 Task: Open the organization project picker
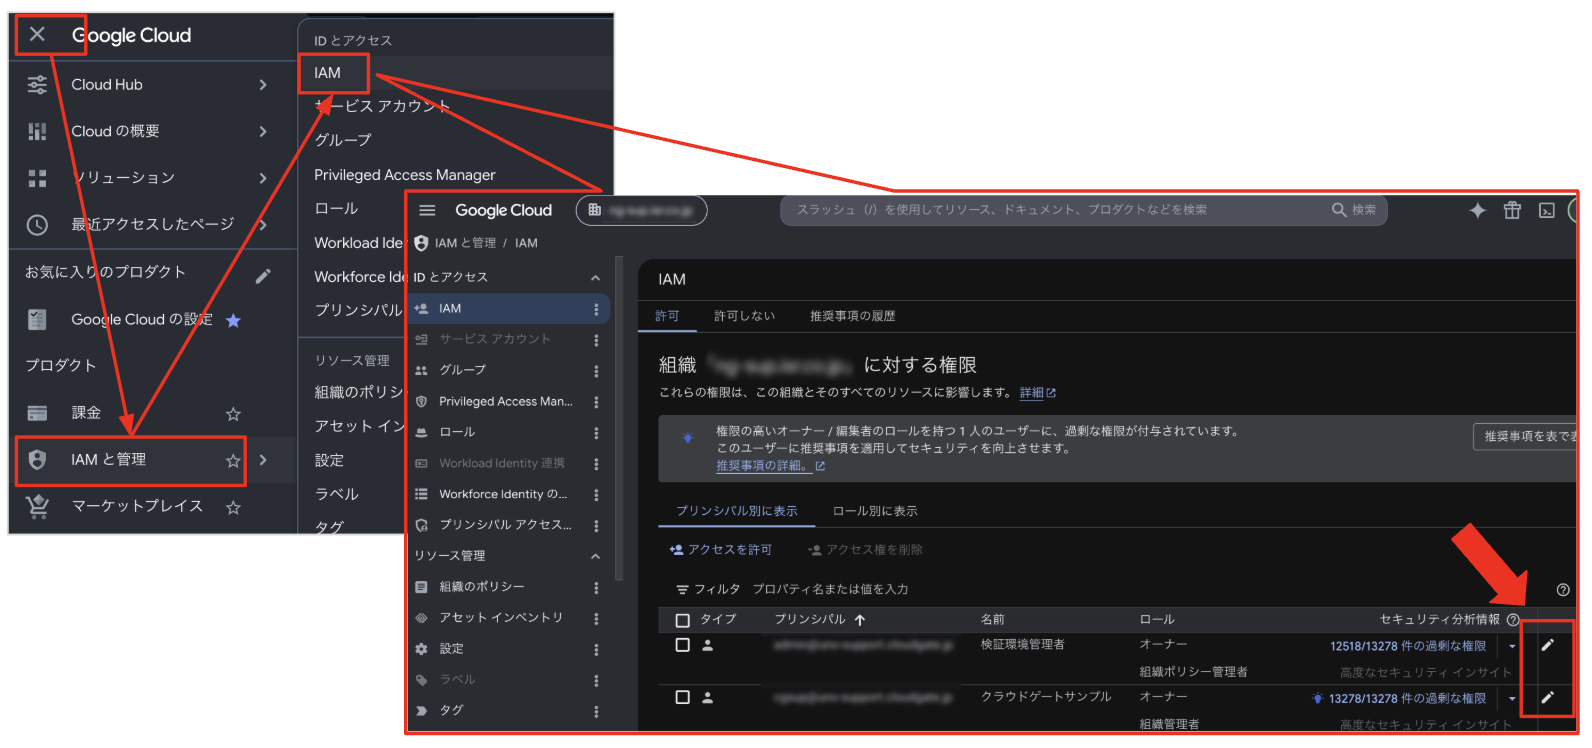642,210
